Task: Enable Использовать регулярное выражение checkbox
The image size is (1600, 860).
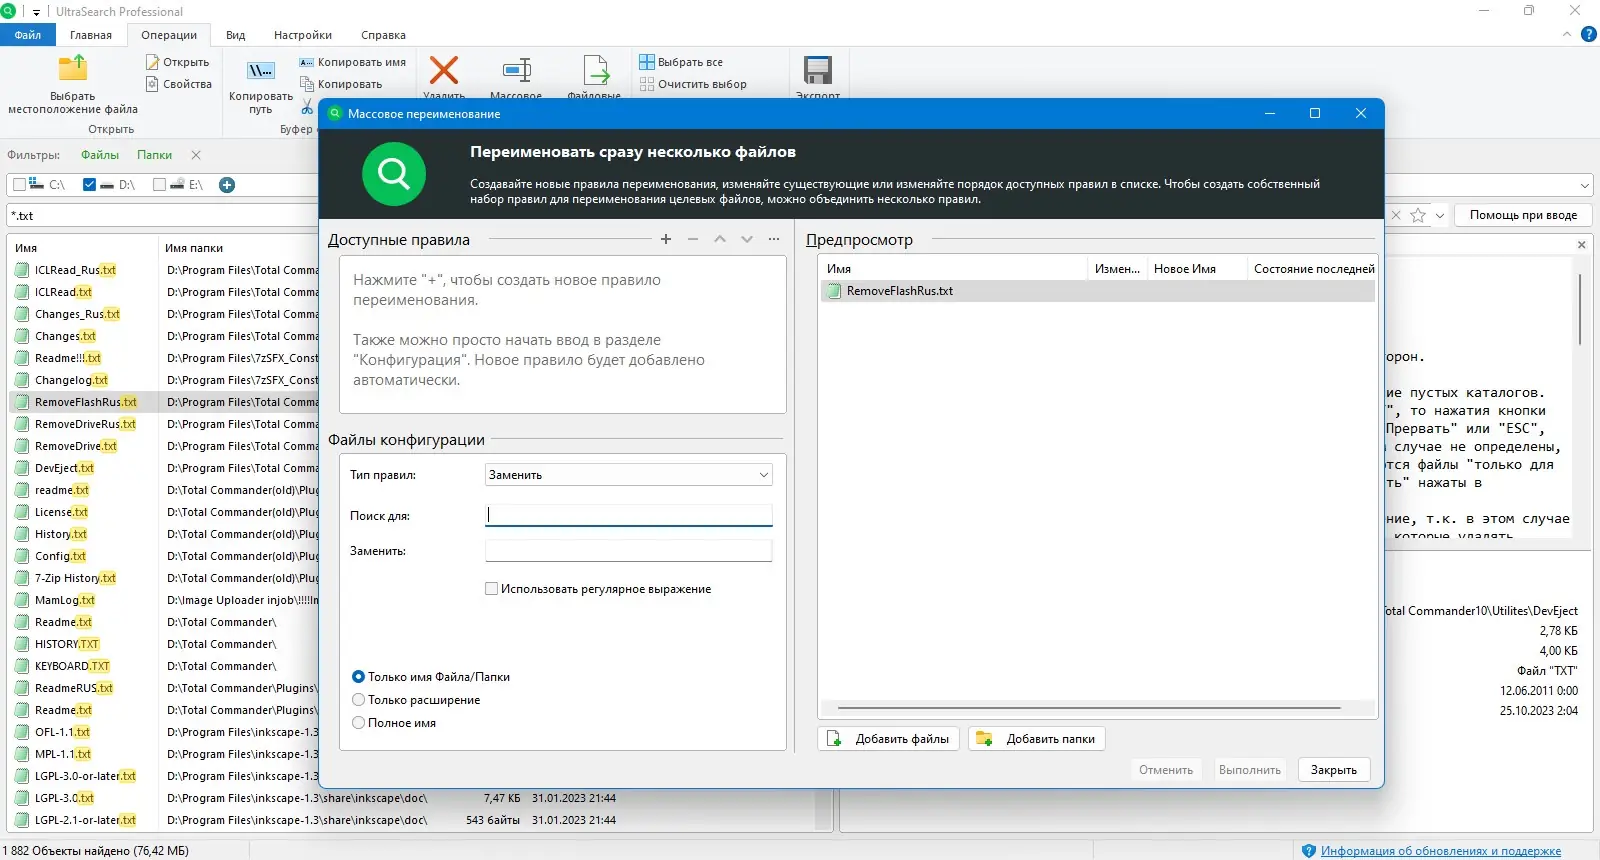Action: (x=492, y=589)
